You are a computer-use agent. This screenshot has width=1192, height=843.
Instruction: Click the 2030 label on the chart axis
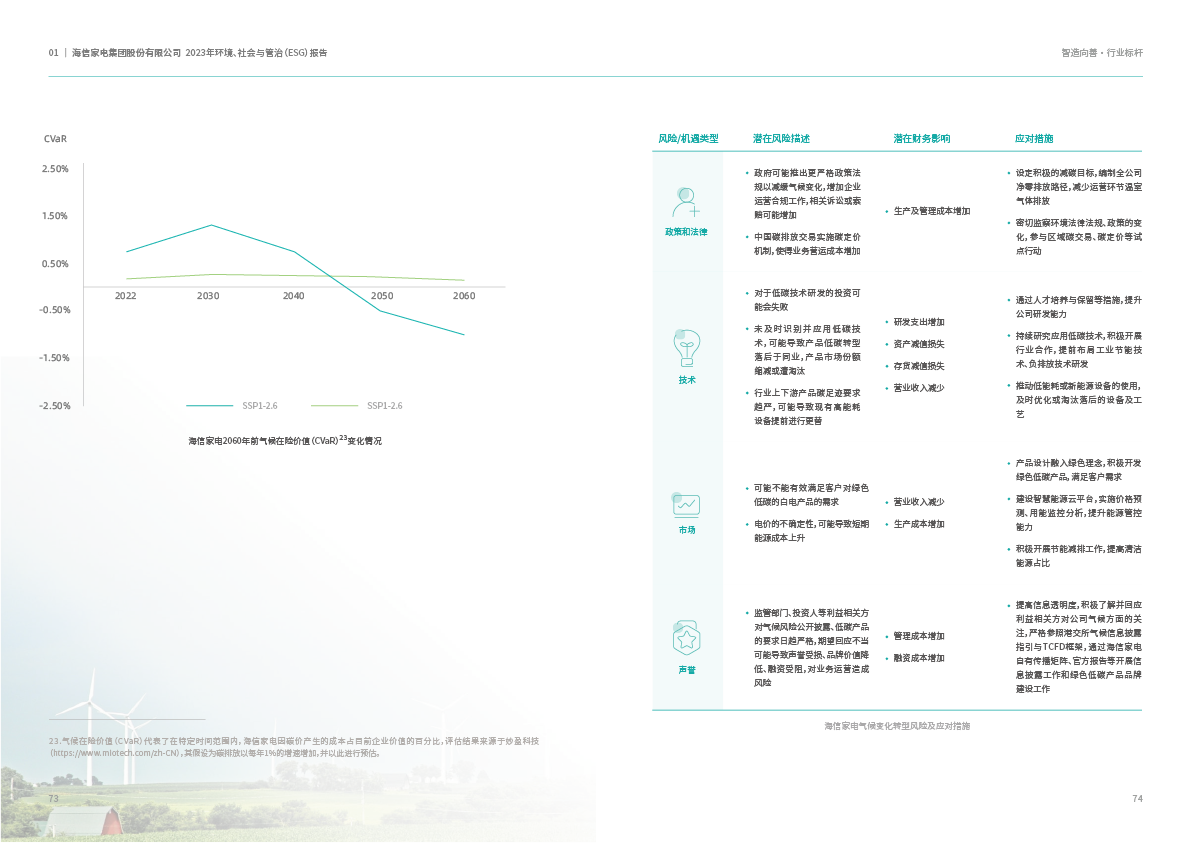(208, 297)
